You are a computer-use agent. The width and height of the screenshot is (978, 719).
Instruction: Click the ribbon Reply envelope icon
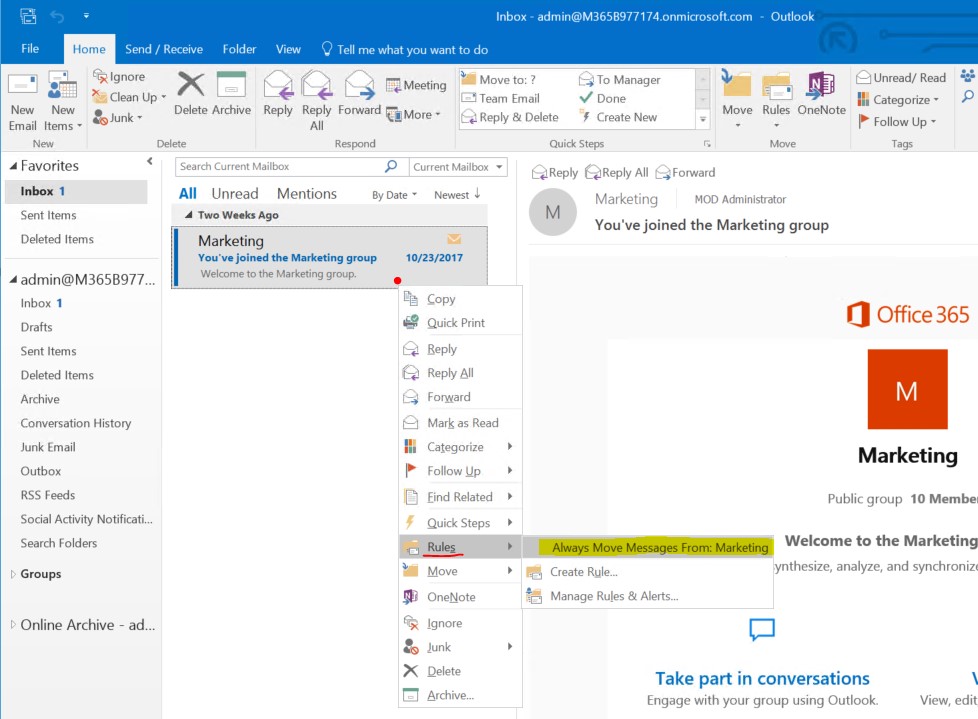pyautogui.click(x=278, y=85)
